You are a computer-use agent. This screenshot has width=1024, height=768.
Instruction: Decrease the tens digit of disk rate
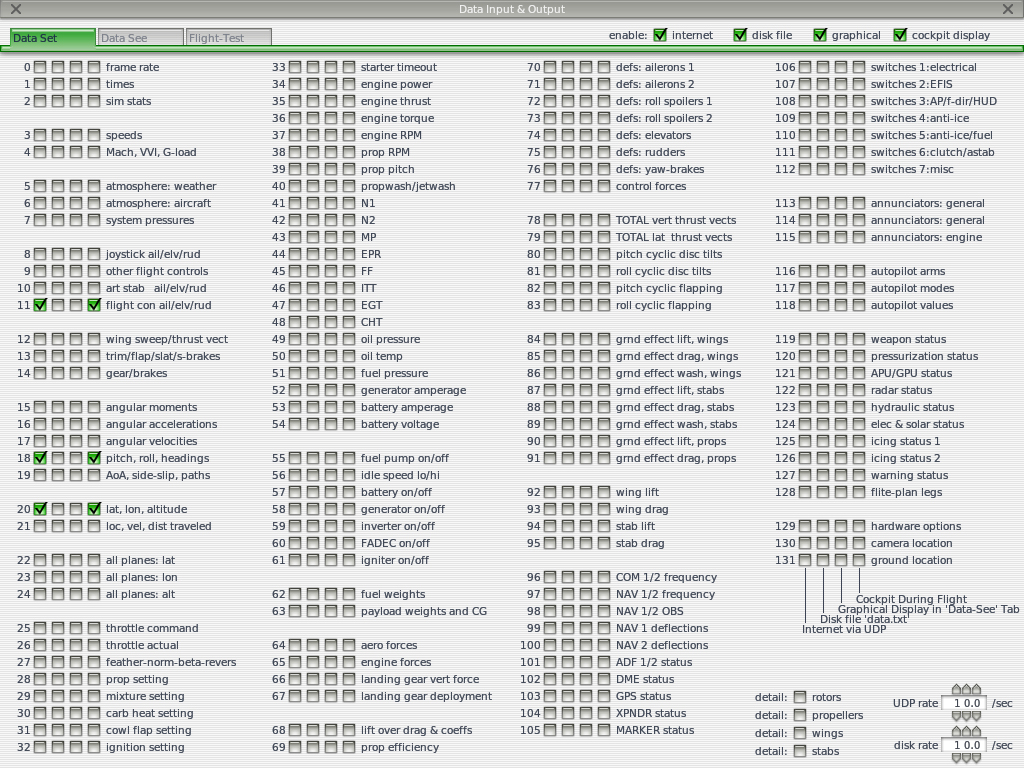[x=957, y=758]
